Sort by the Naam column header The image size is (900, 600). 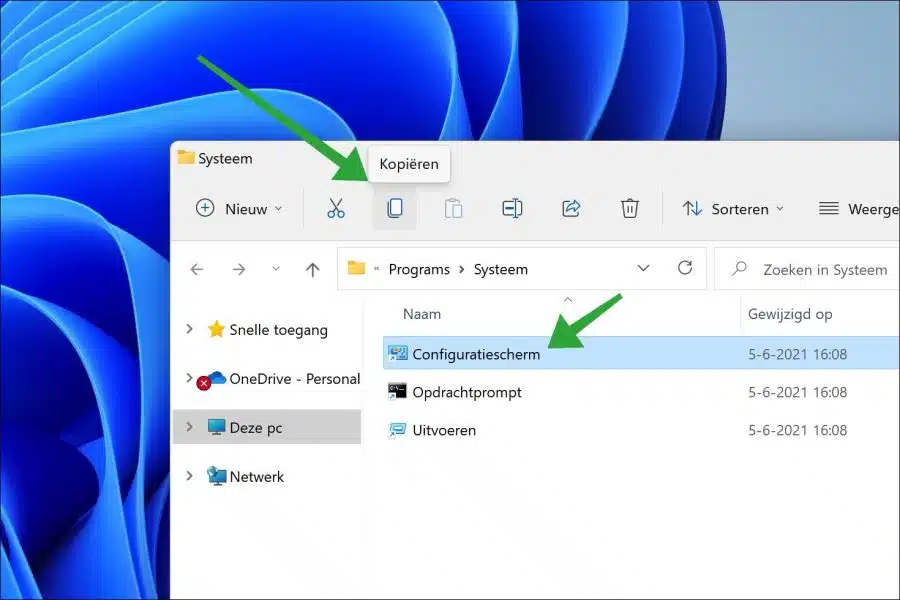[422, 314]
